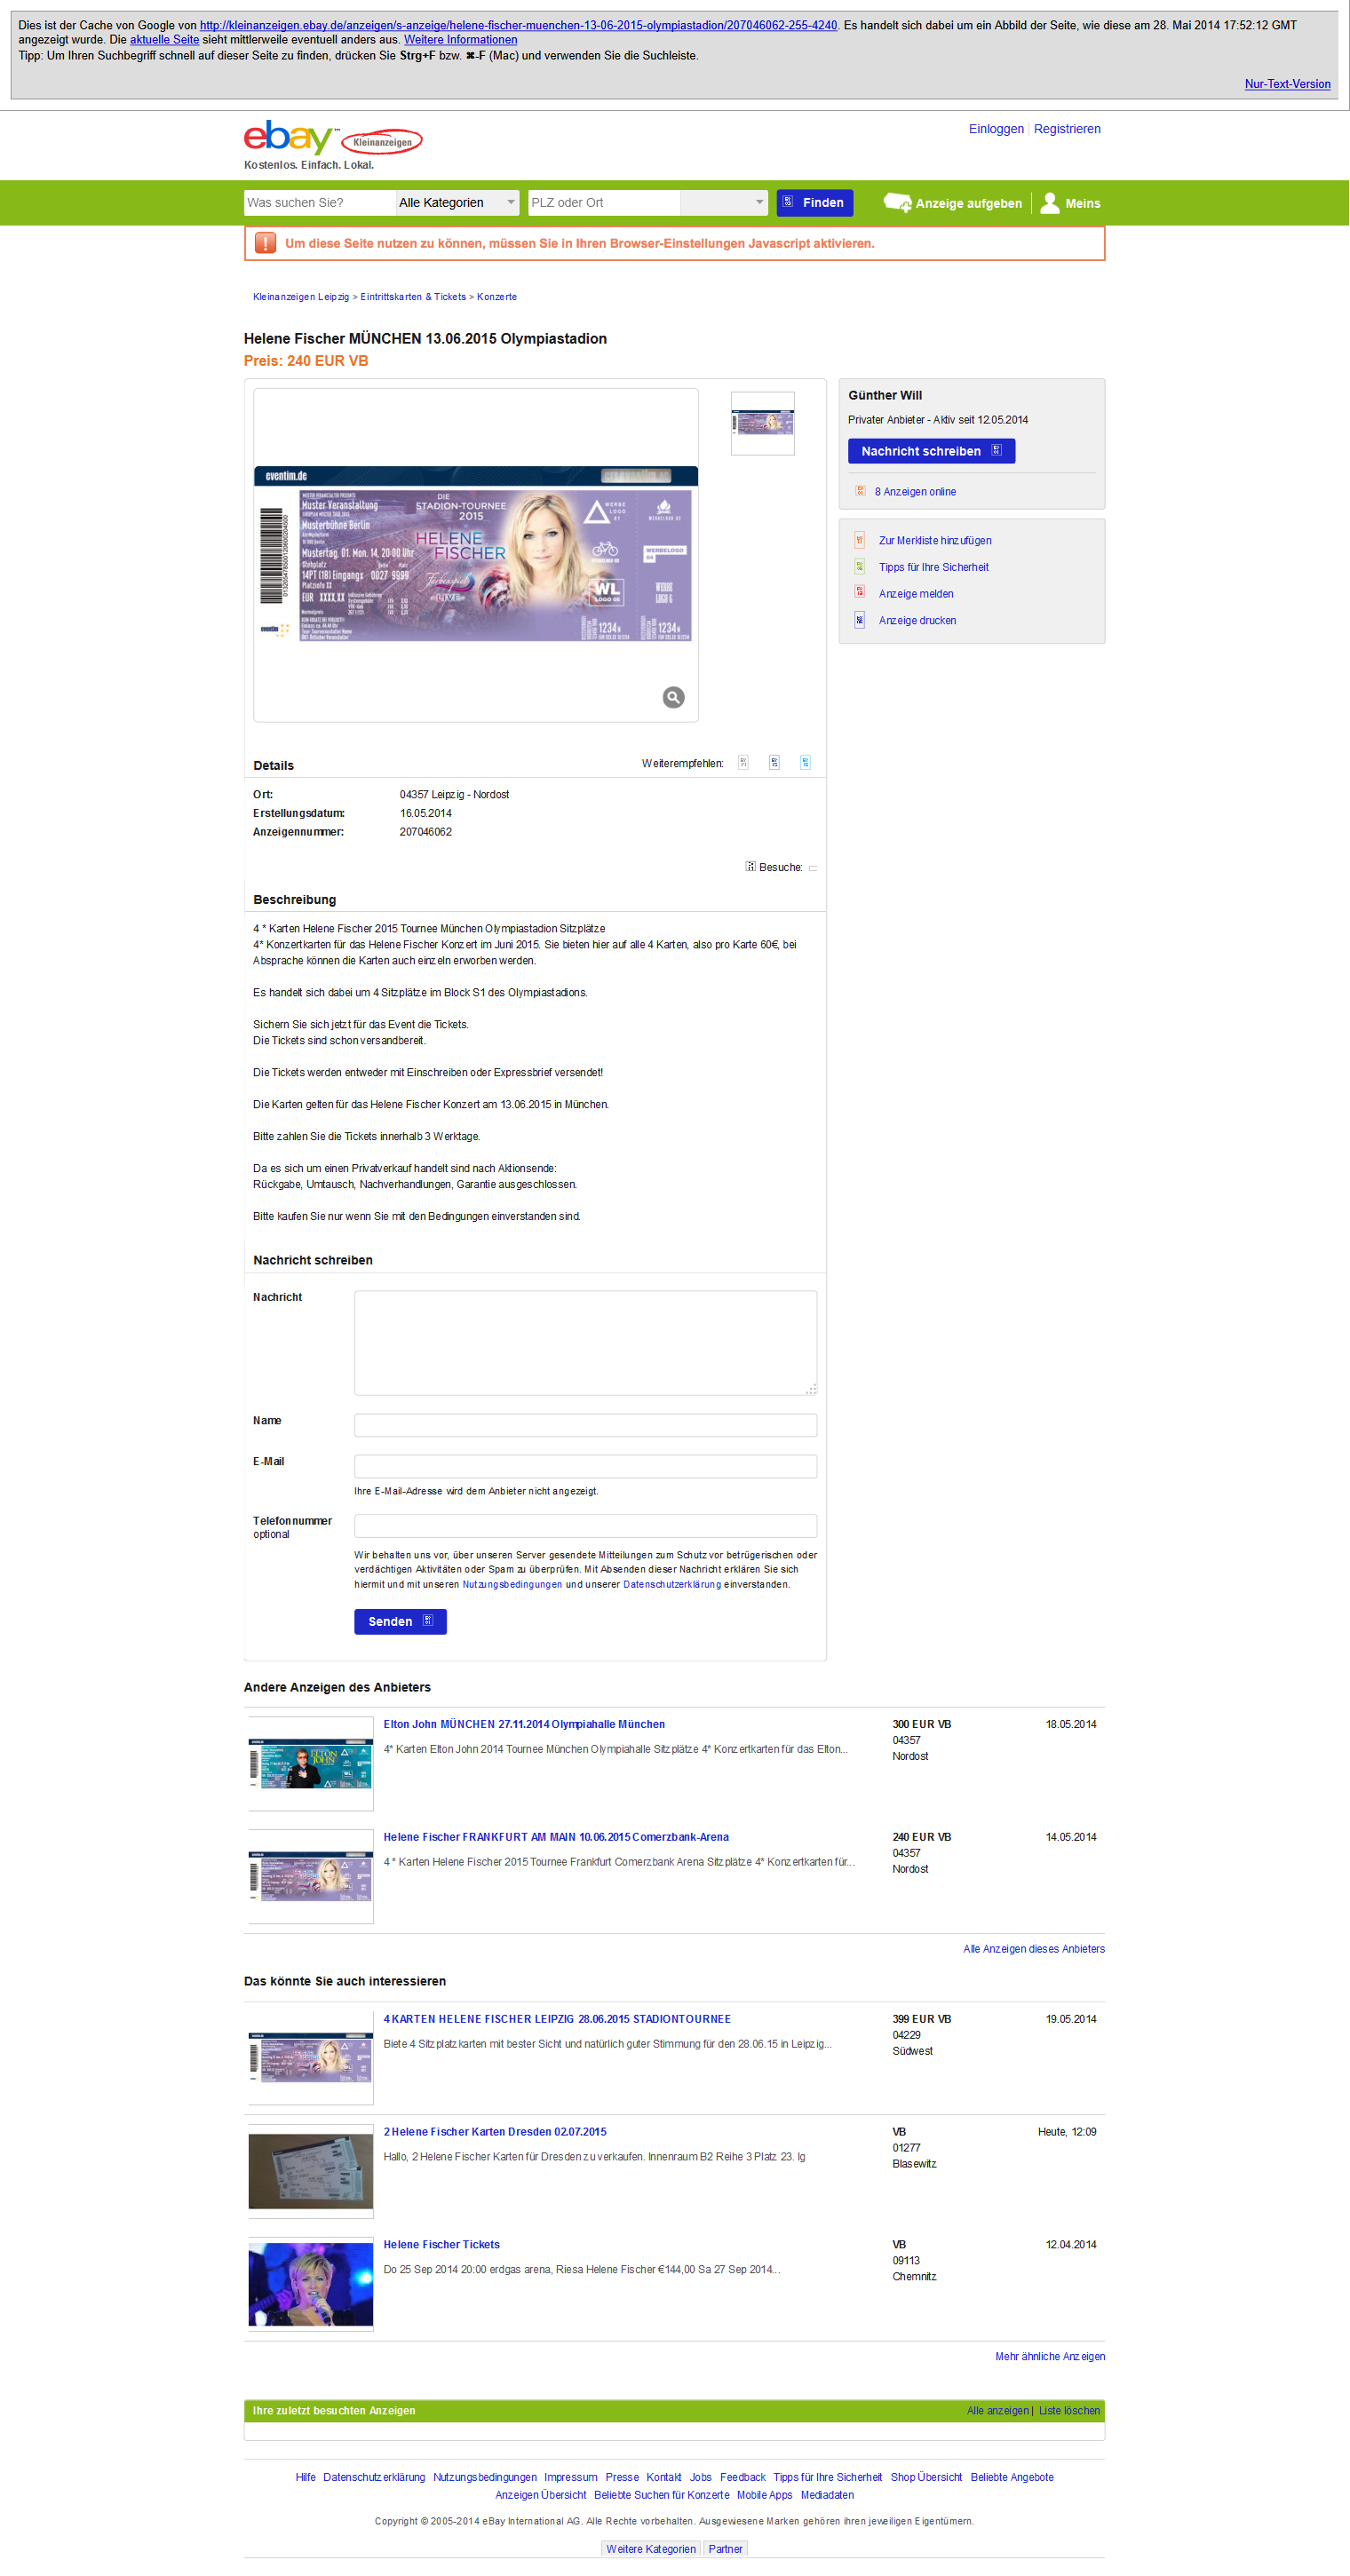
Task: Click the Was suchen Sie search field
Action: 320,202
